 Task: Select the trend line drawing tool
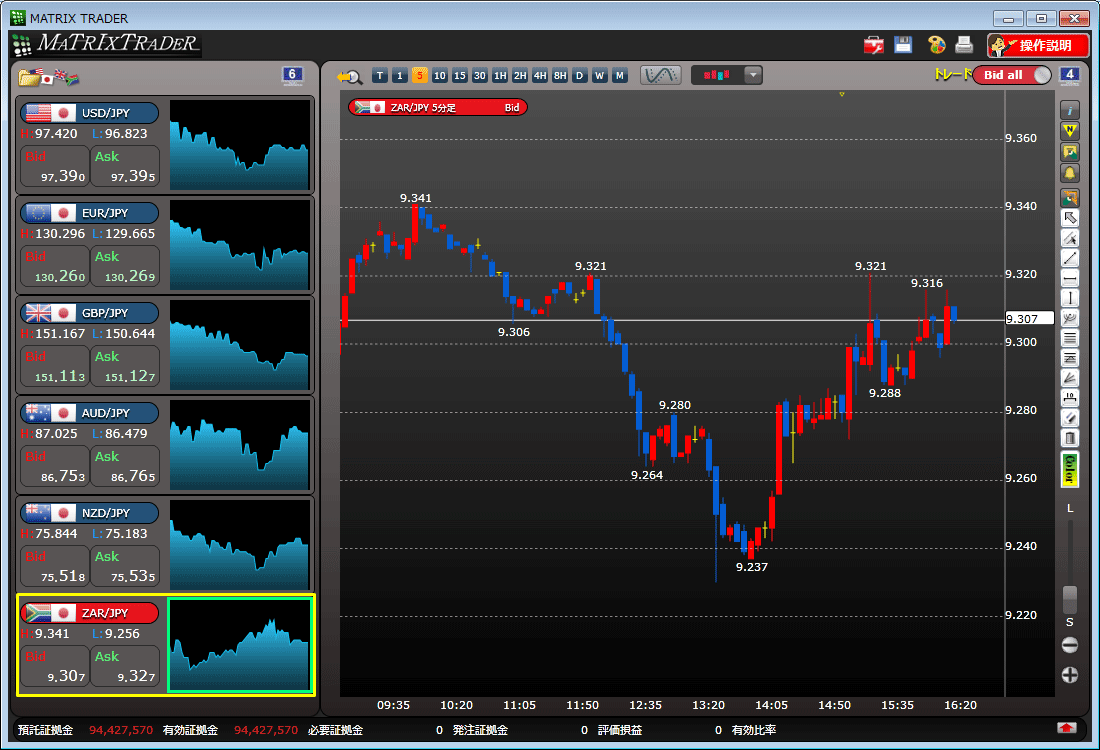tap(1069, 258)
